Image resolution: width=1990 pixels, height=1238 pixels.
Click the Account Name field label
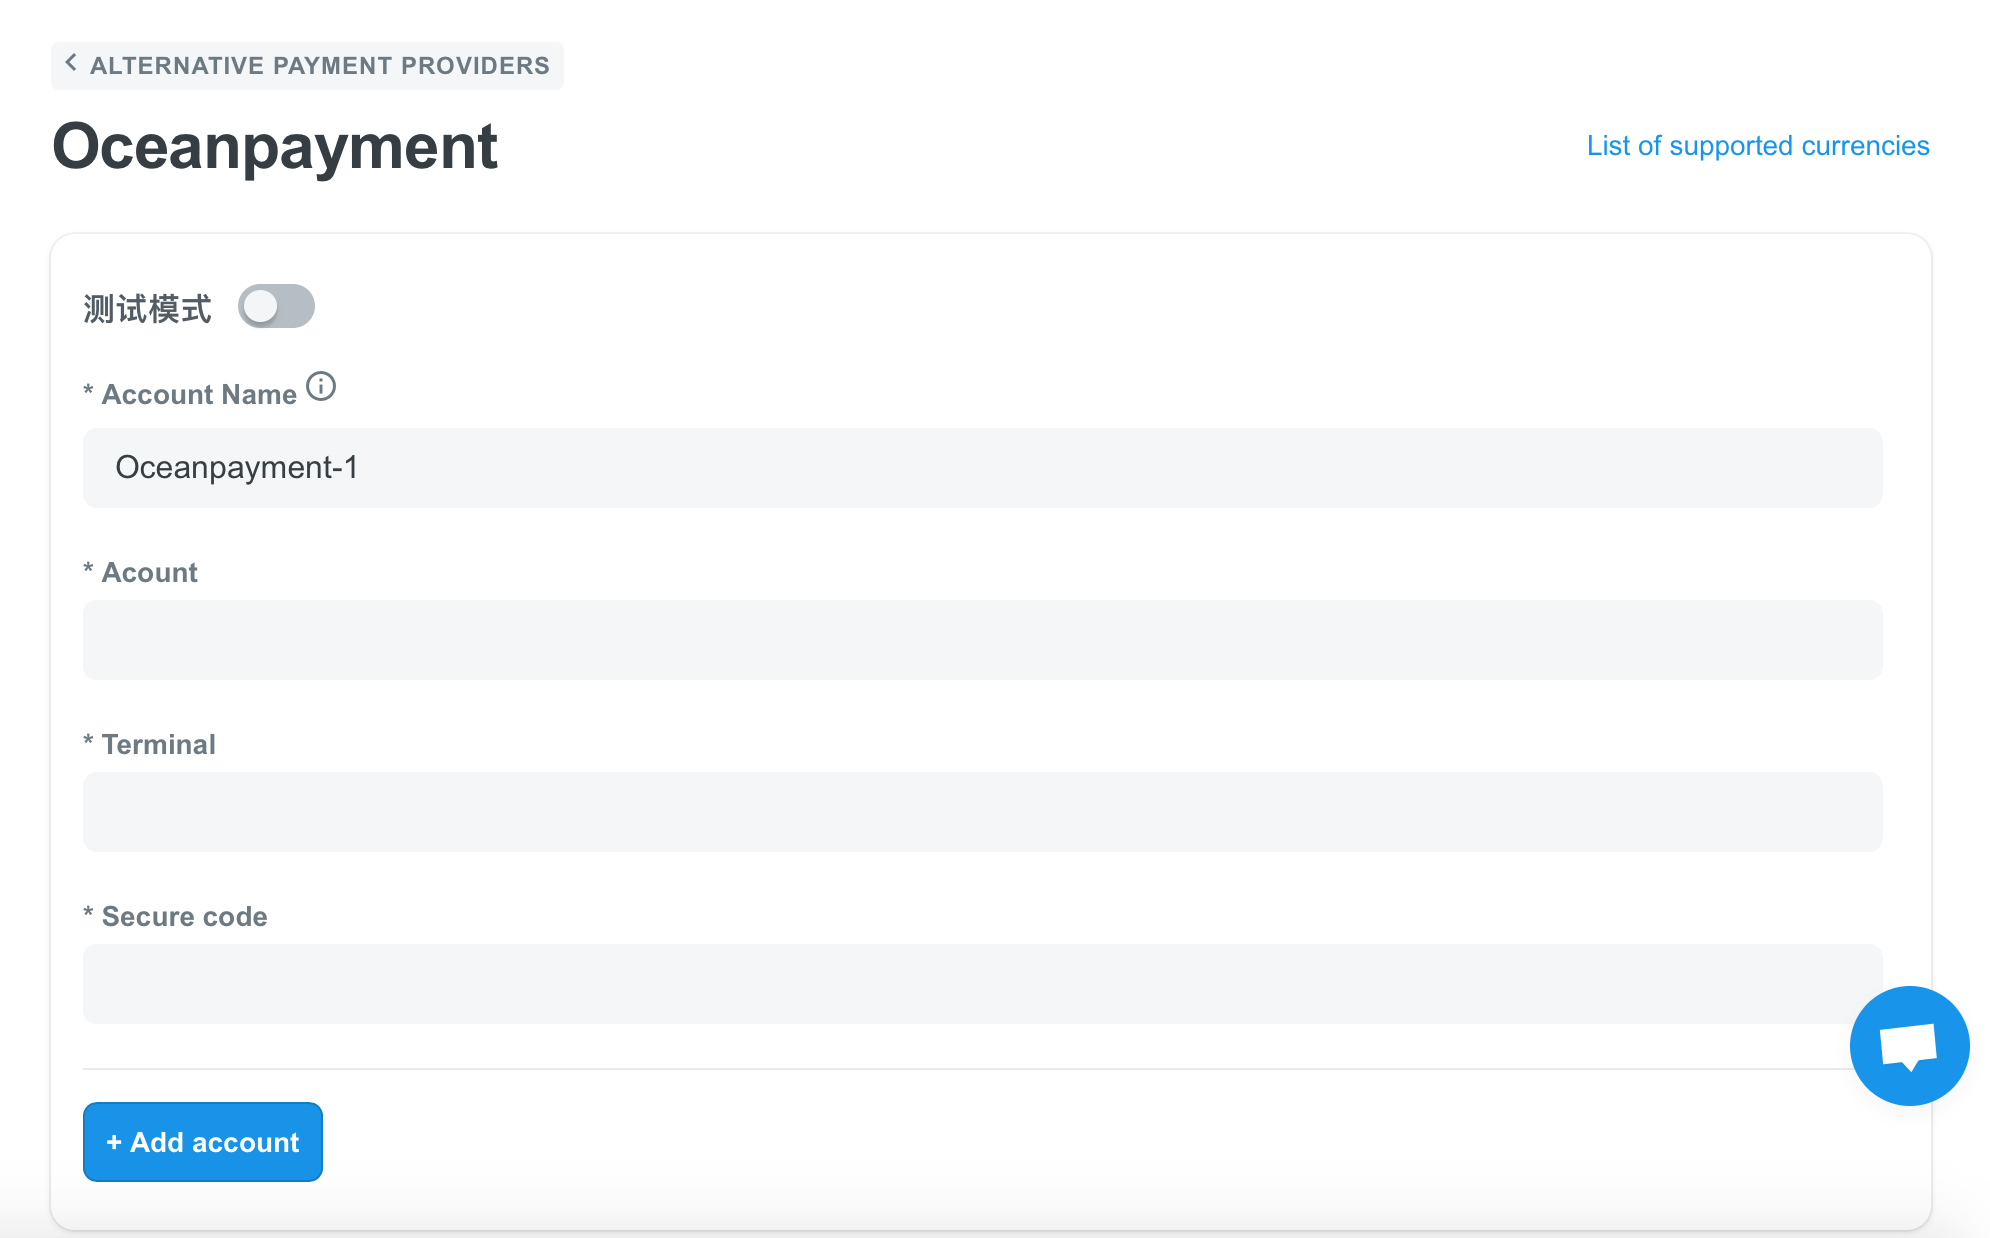(x=199, y=394)
